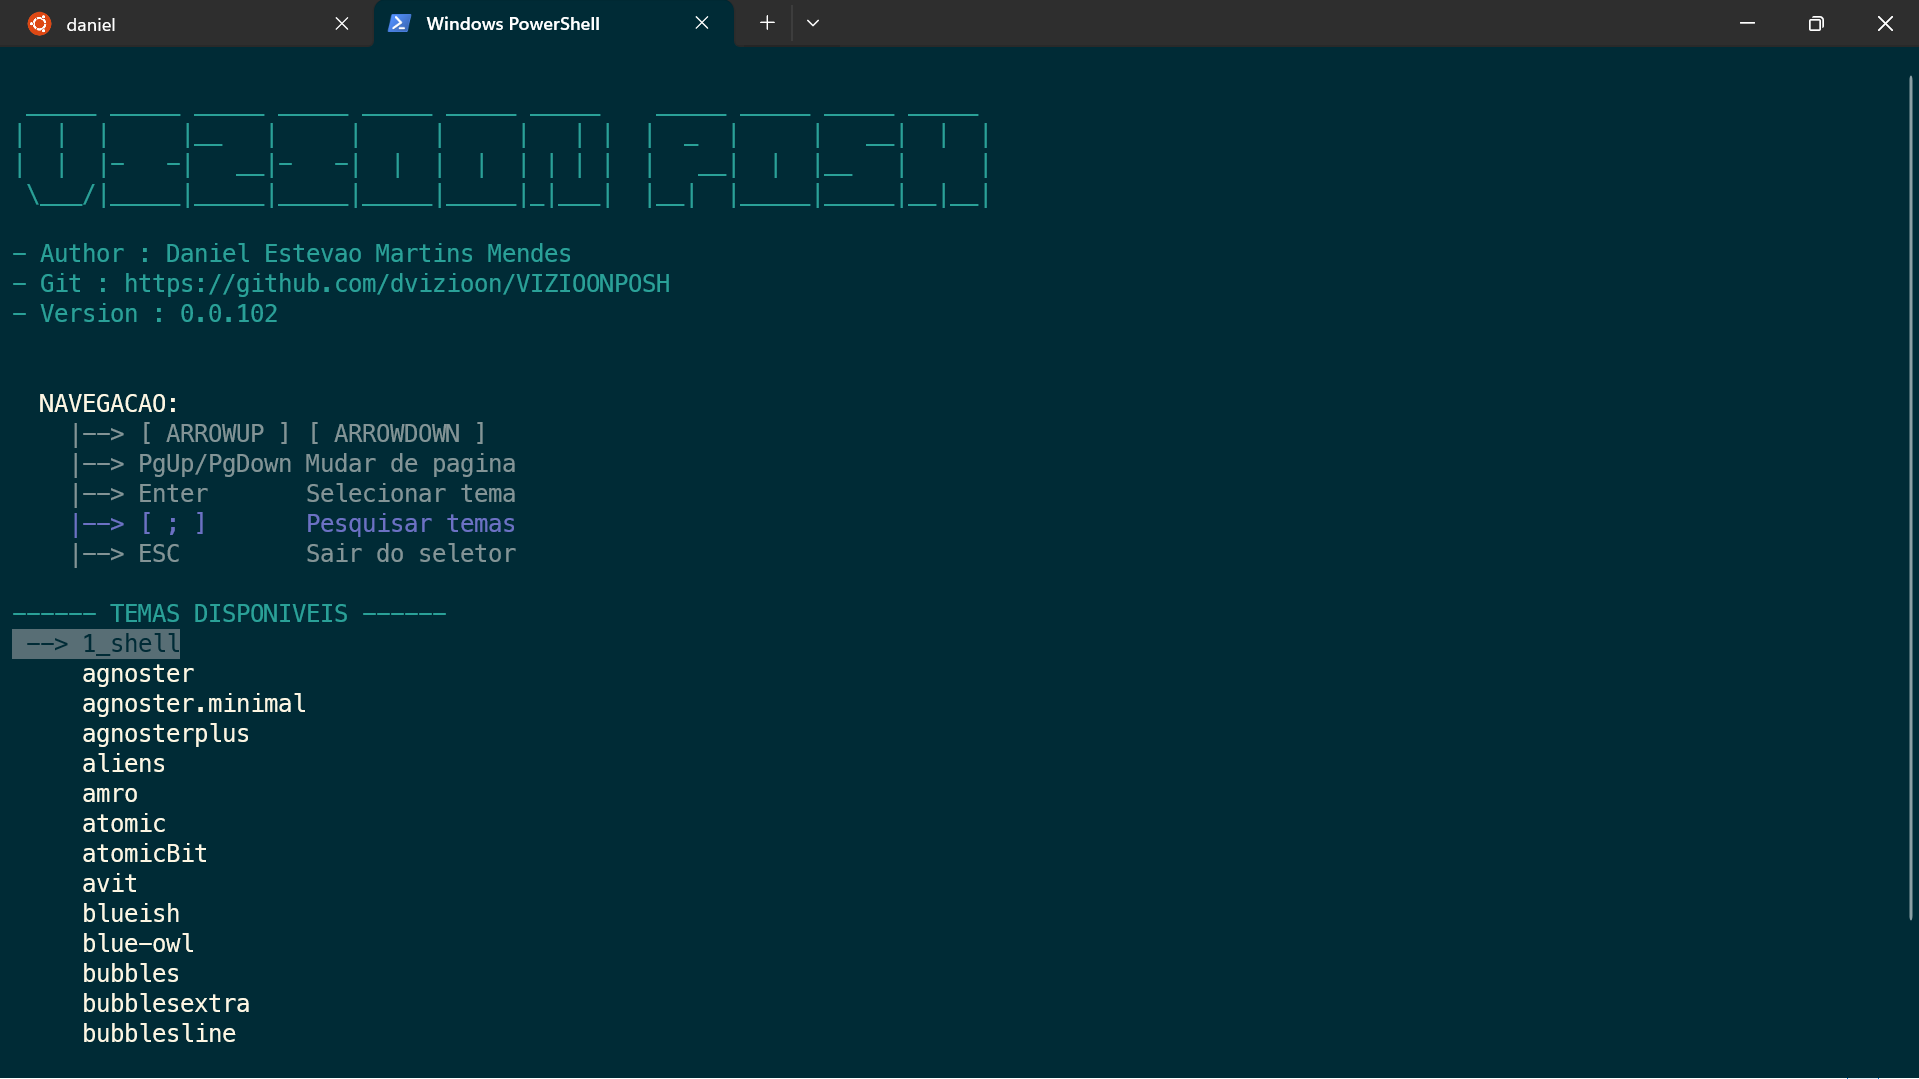This screenshot has height=1079, width=1919.
Task: Click the aliens theme entry
Action: [x=124, y=764]
